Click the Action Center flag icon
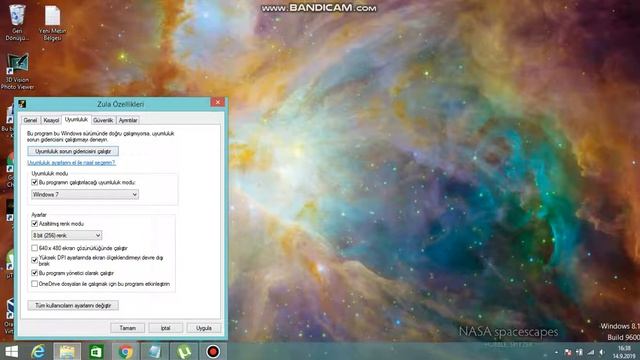Screen dimensions: 640x360 pos(568,352)
